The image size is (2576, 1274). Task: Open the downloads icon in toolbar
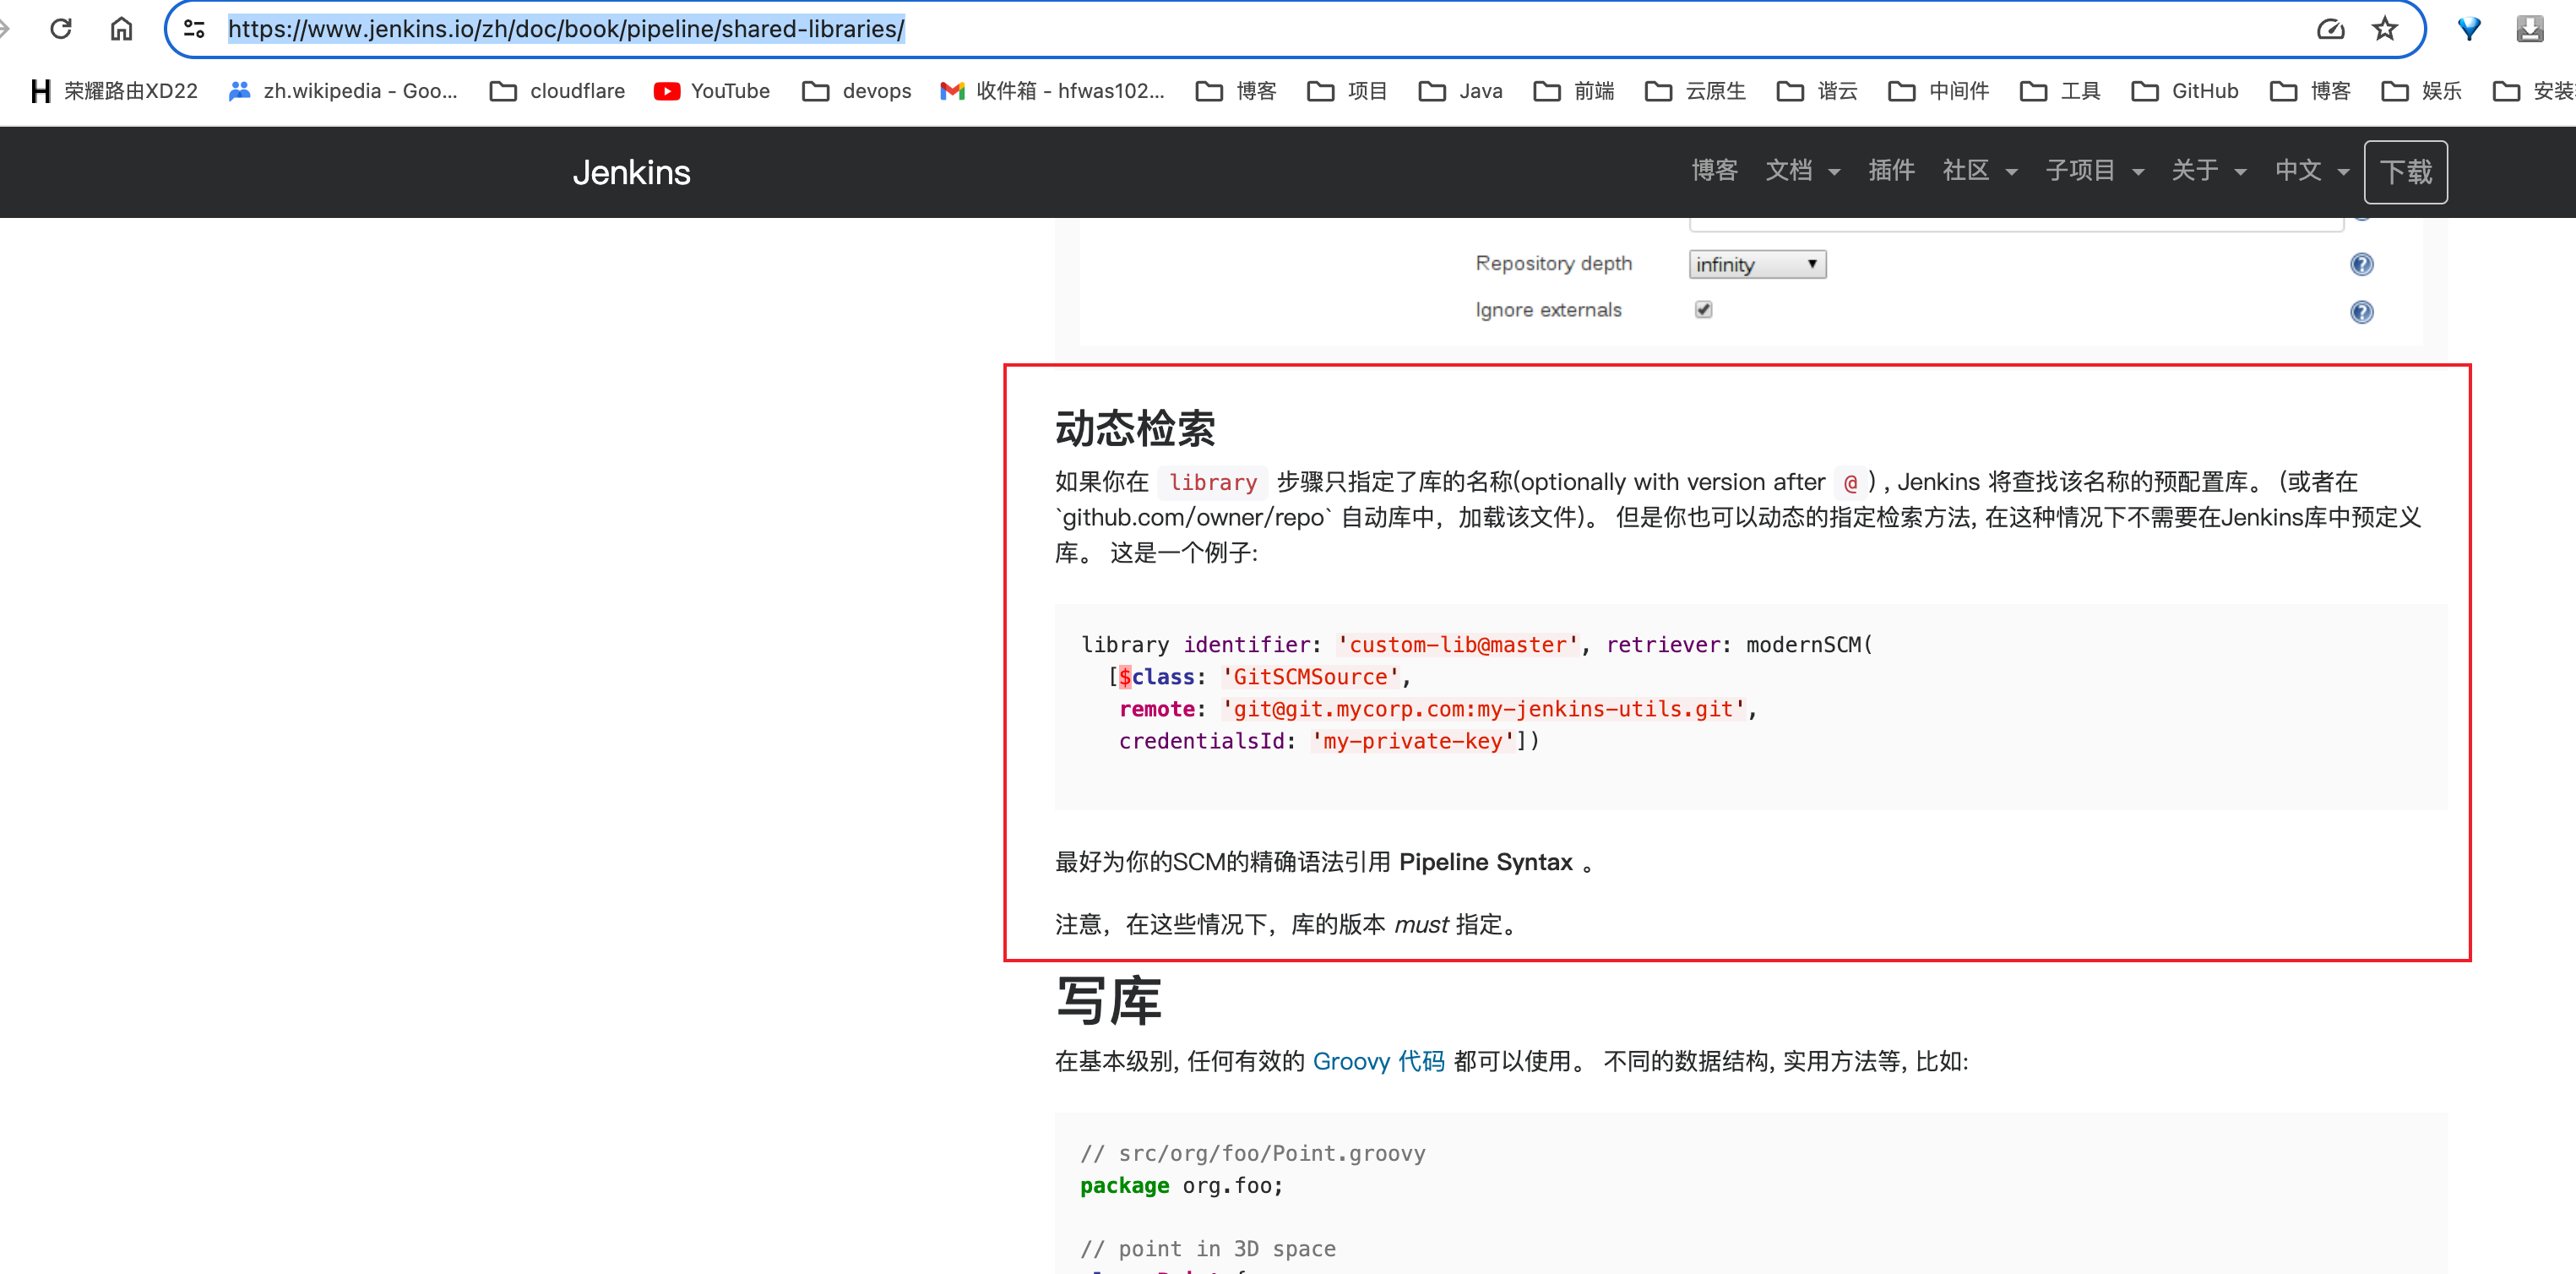(x=2530, y=29)
